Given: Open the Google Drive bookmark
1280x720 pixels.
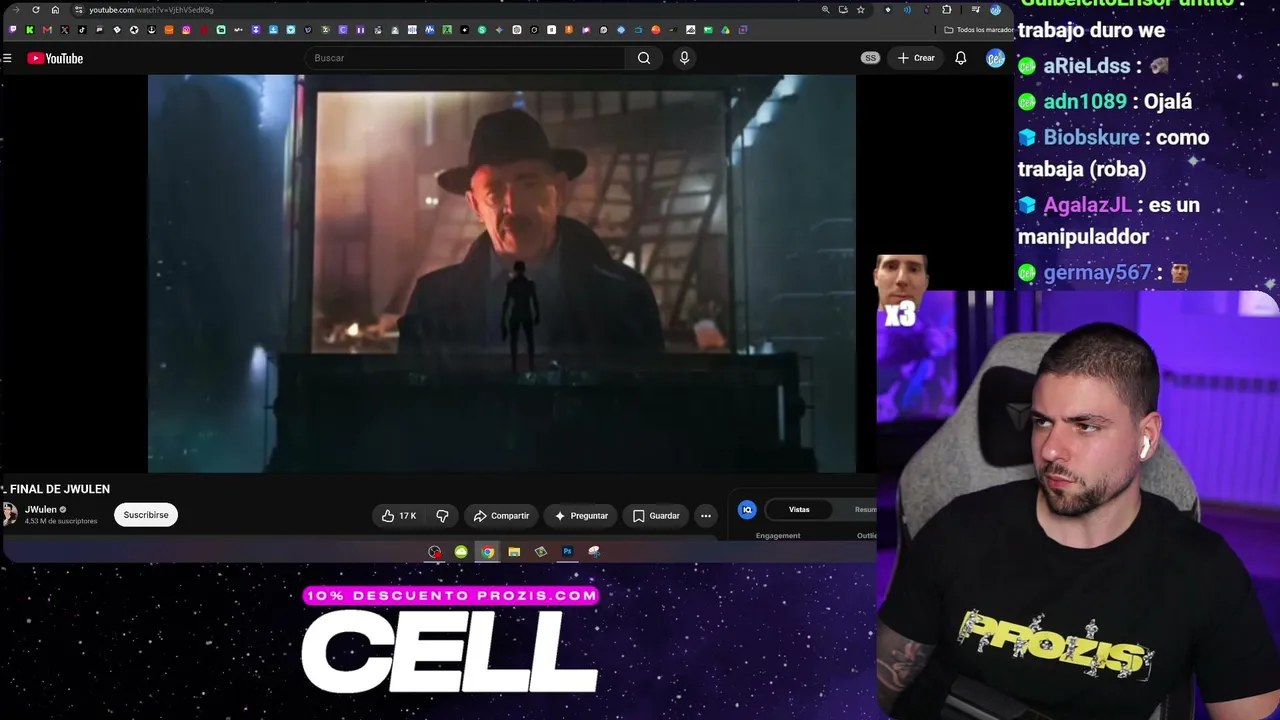Looking at the screenshot, I should [725, 30].
